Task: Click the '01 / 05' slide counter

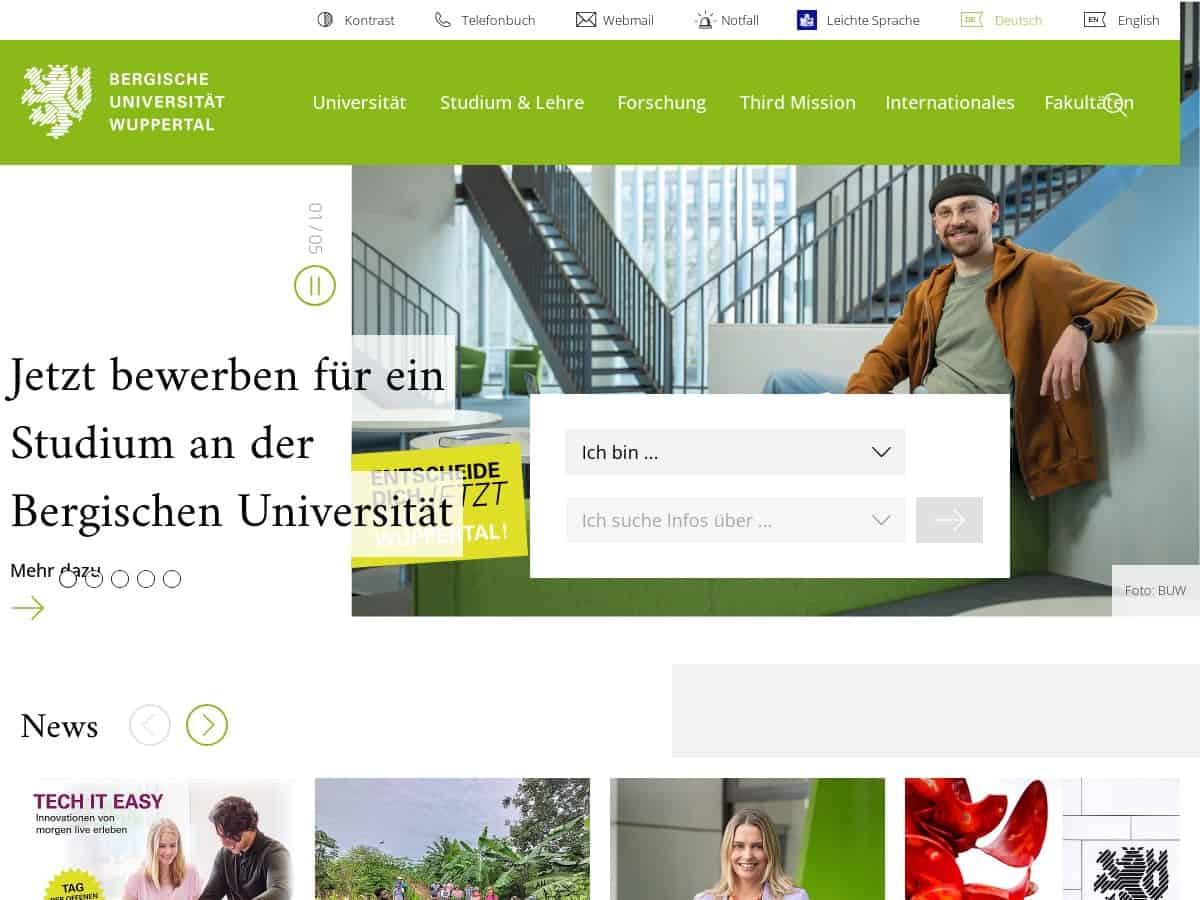Action: coord(316,228)
